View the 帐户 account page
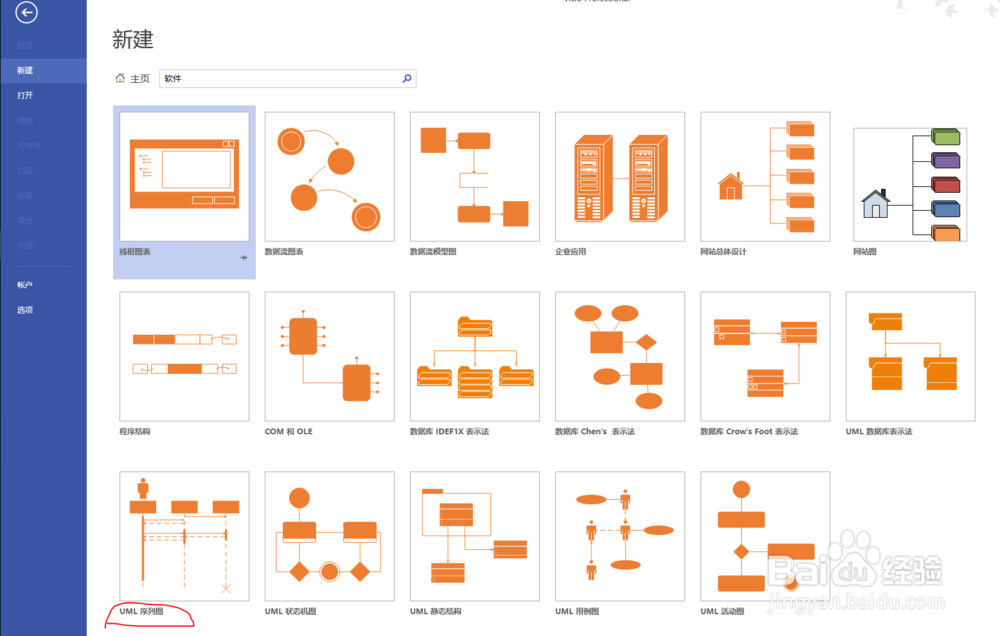This screenshot has height=636, width=1000. [x=26, y=284]
